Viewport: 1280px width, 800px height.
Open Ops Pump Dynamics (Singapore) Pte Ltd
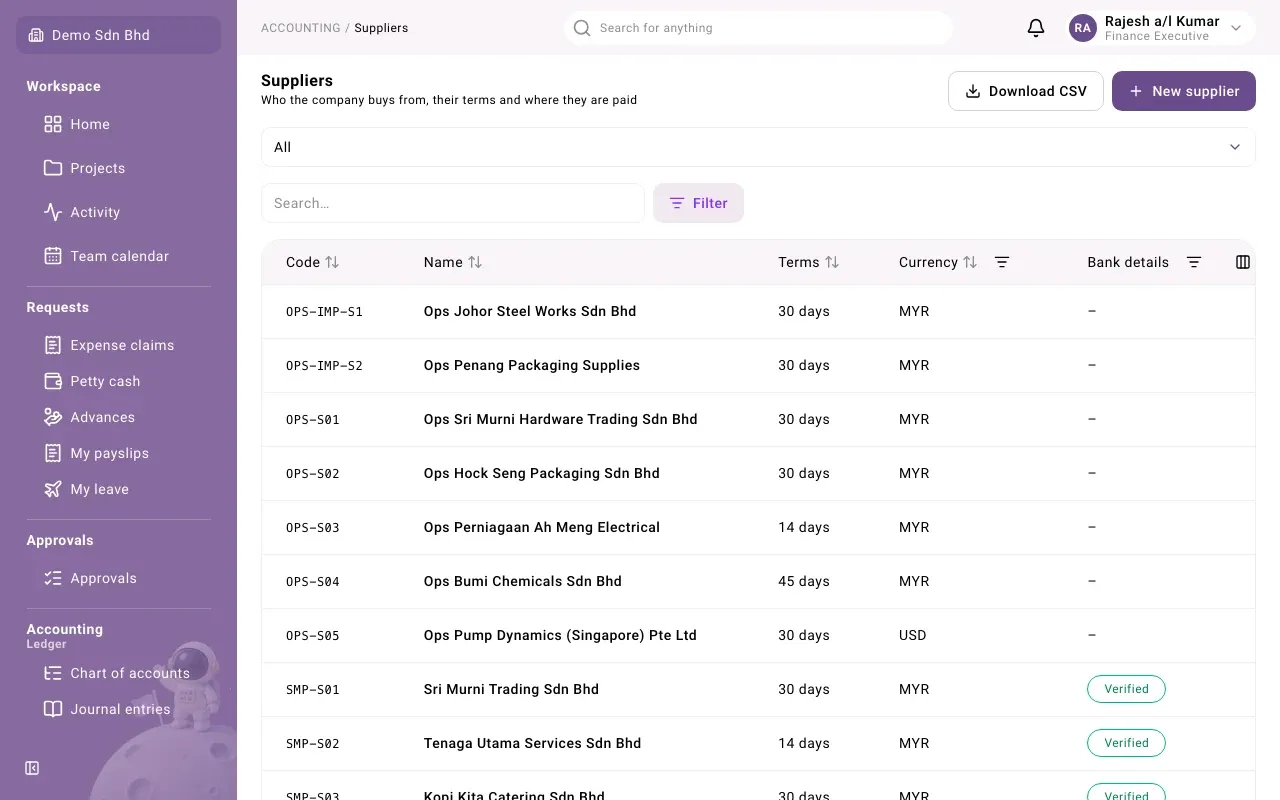pos(560,635)
